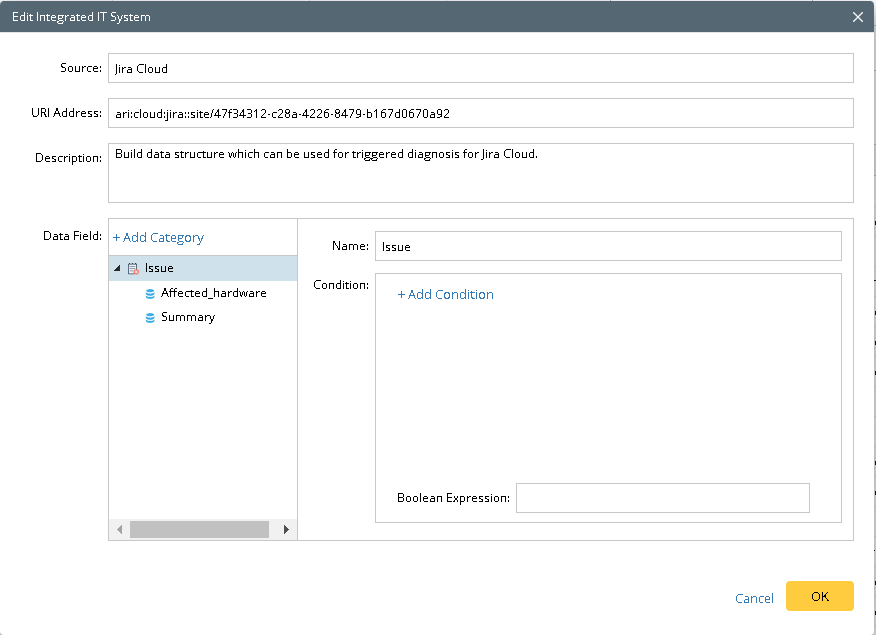Select the Source field showing Jira Cloud

[x=480, y=68]
